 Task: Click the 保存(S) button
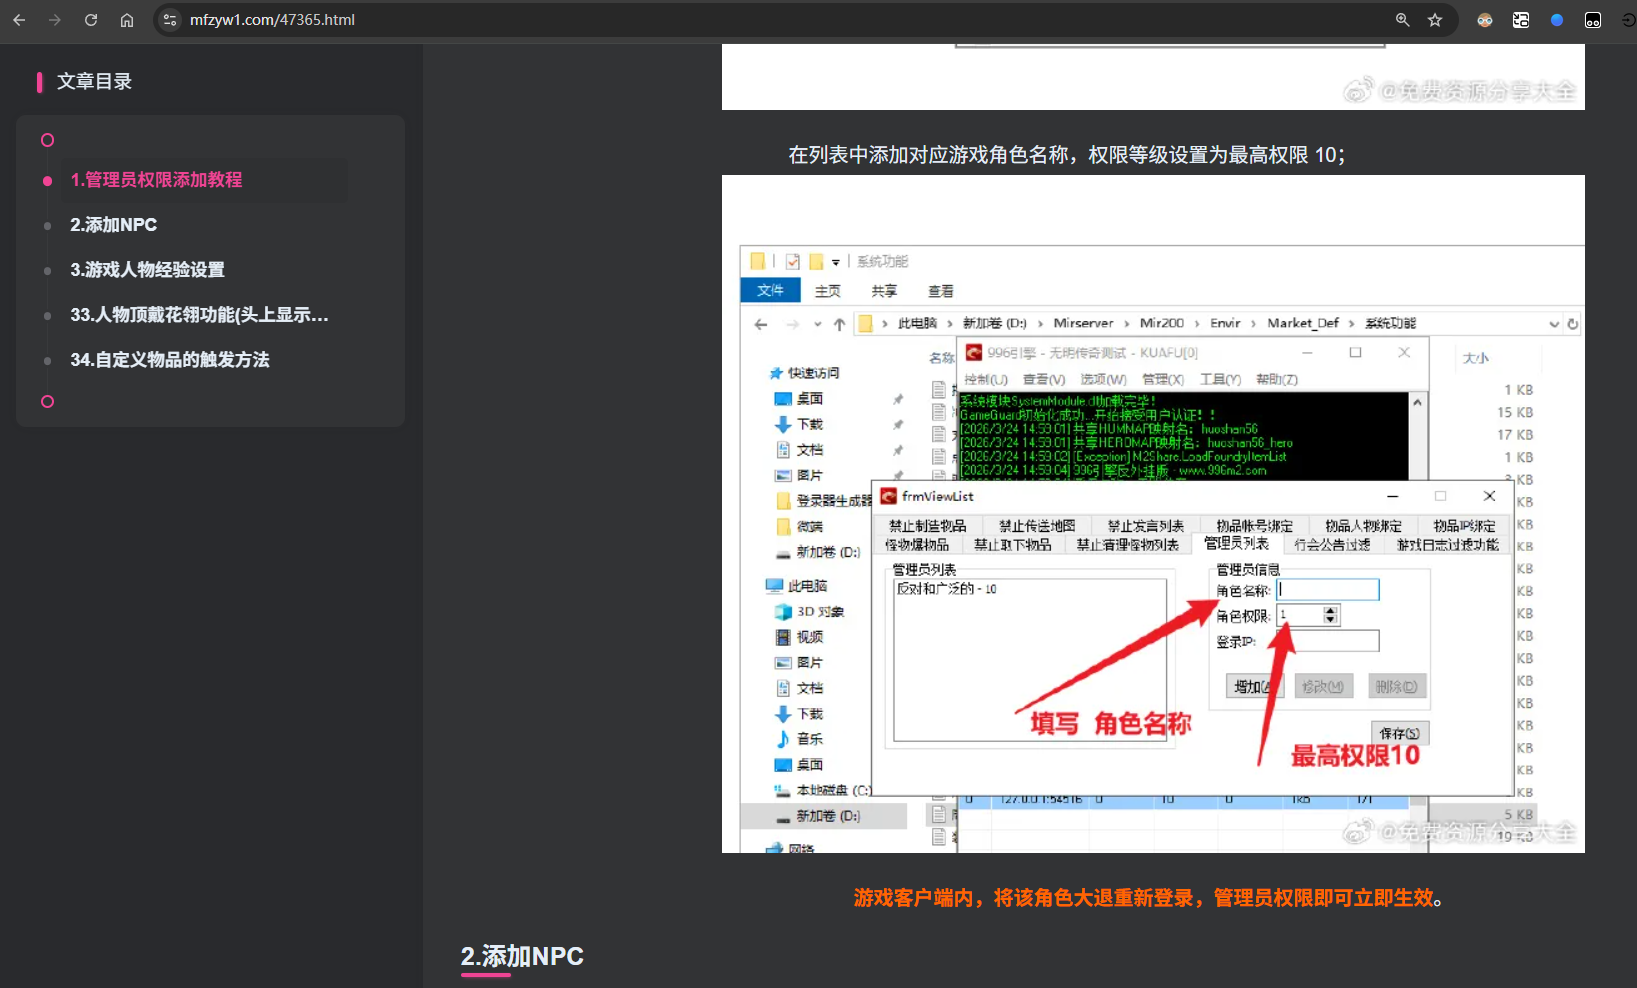1399,733
